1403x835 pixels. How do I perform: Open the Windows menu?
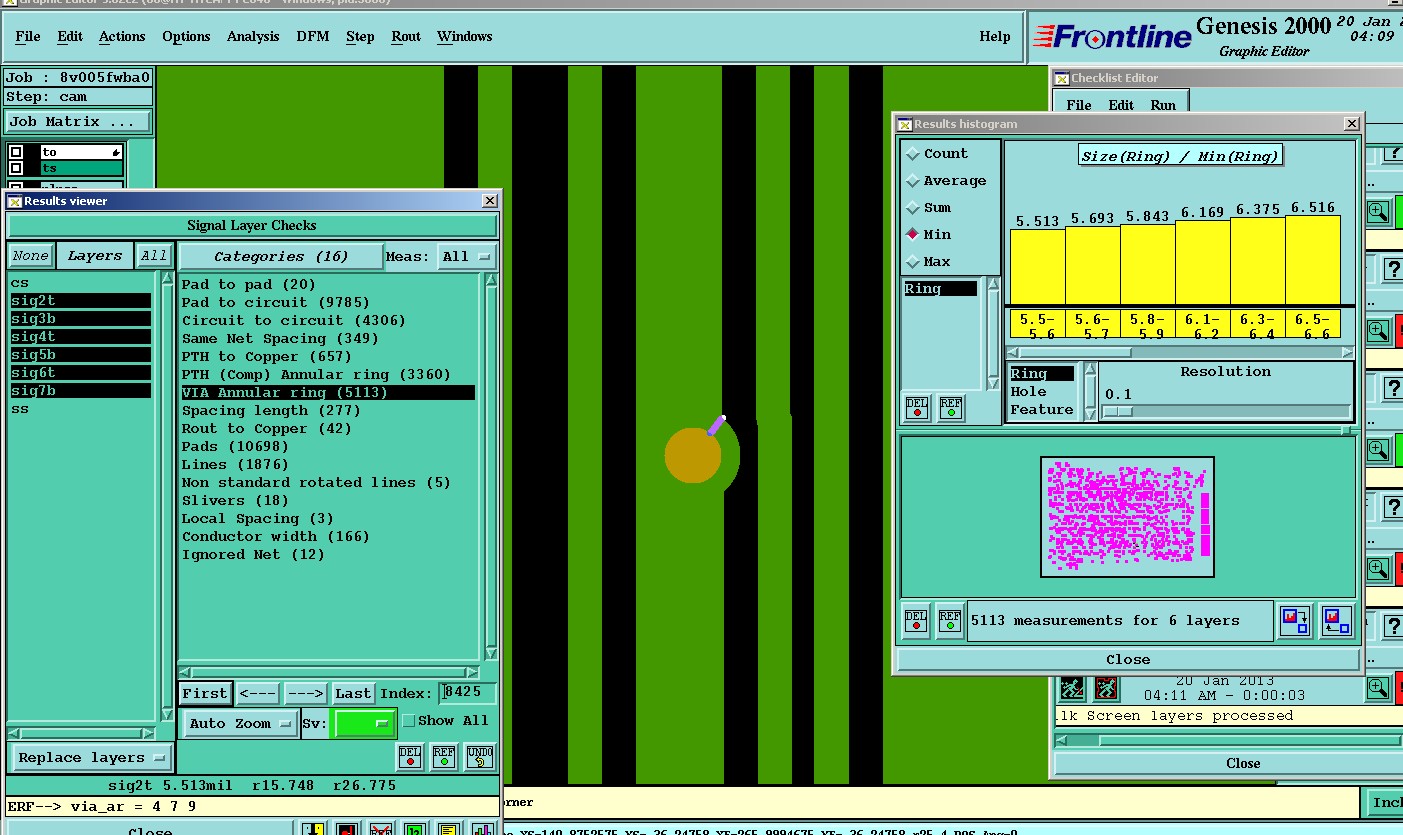pyautogui.click(x=464, y=37)
